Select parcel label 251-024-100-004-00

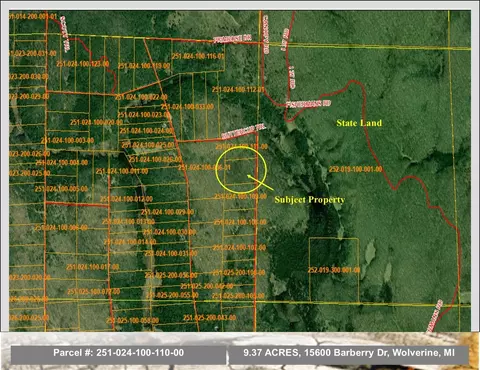(x=62, y=163)
